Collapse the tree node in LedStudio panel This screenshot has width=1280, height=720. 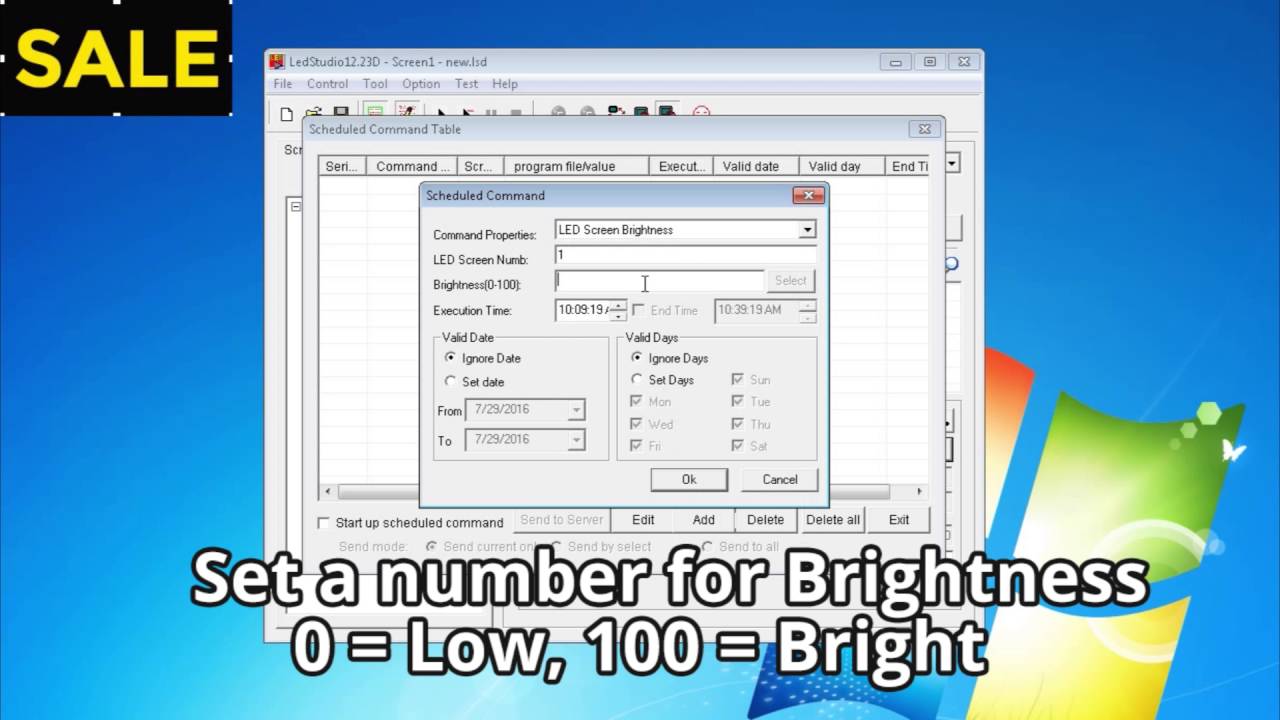(296, 206)
